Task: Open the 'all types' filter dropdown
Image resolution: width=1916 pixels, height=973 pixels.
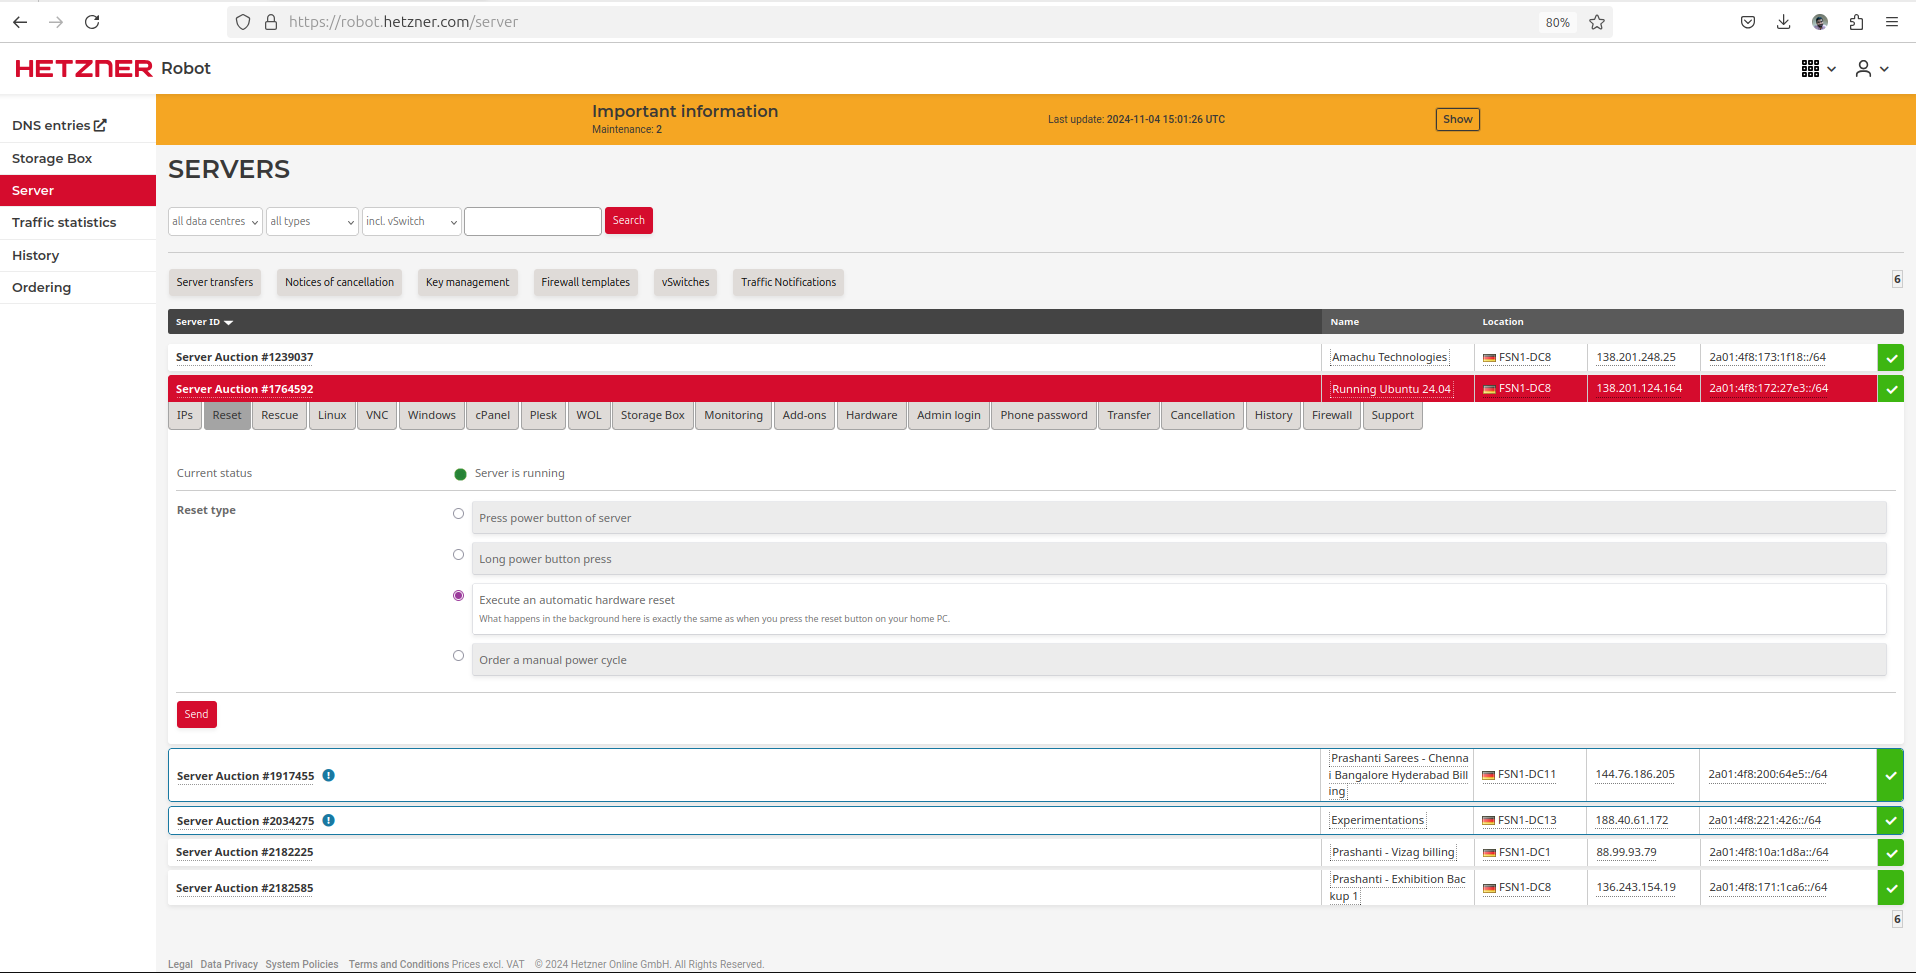Action: [312, 222]
